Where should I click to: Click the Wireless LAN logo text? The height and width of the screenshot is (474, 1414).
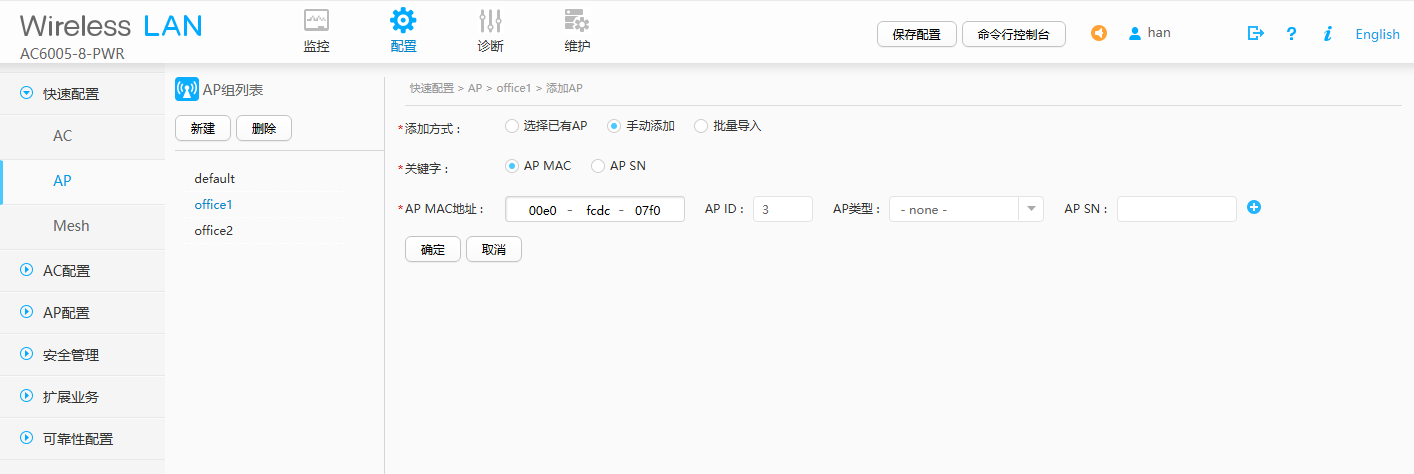[111, 25]
